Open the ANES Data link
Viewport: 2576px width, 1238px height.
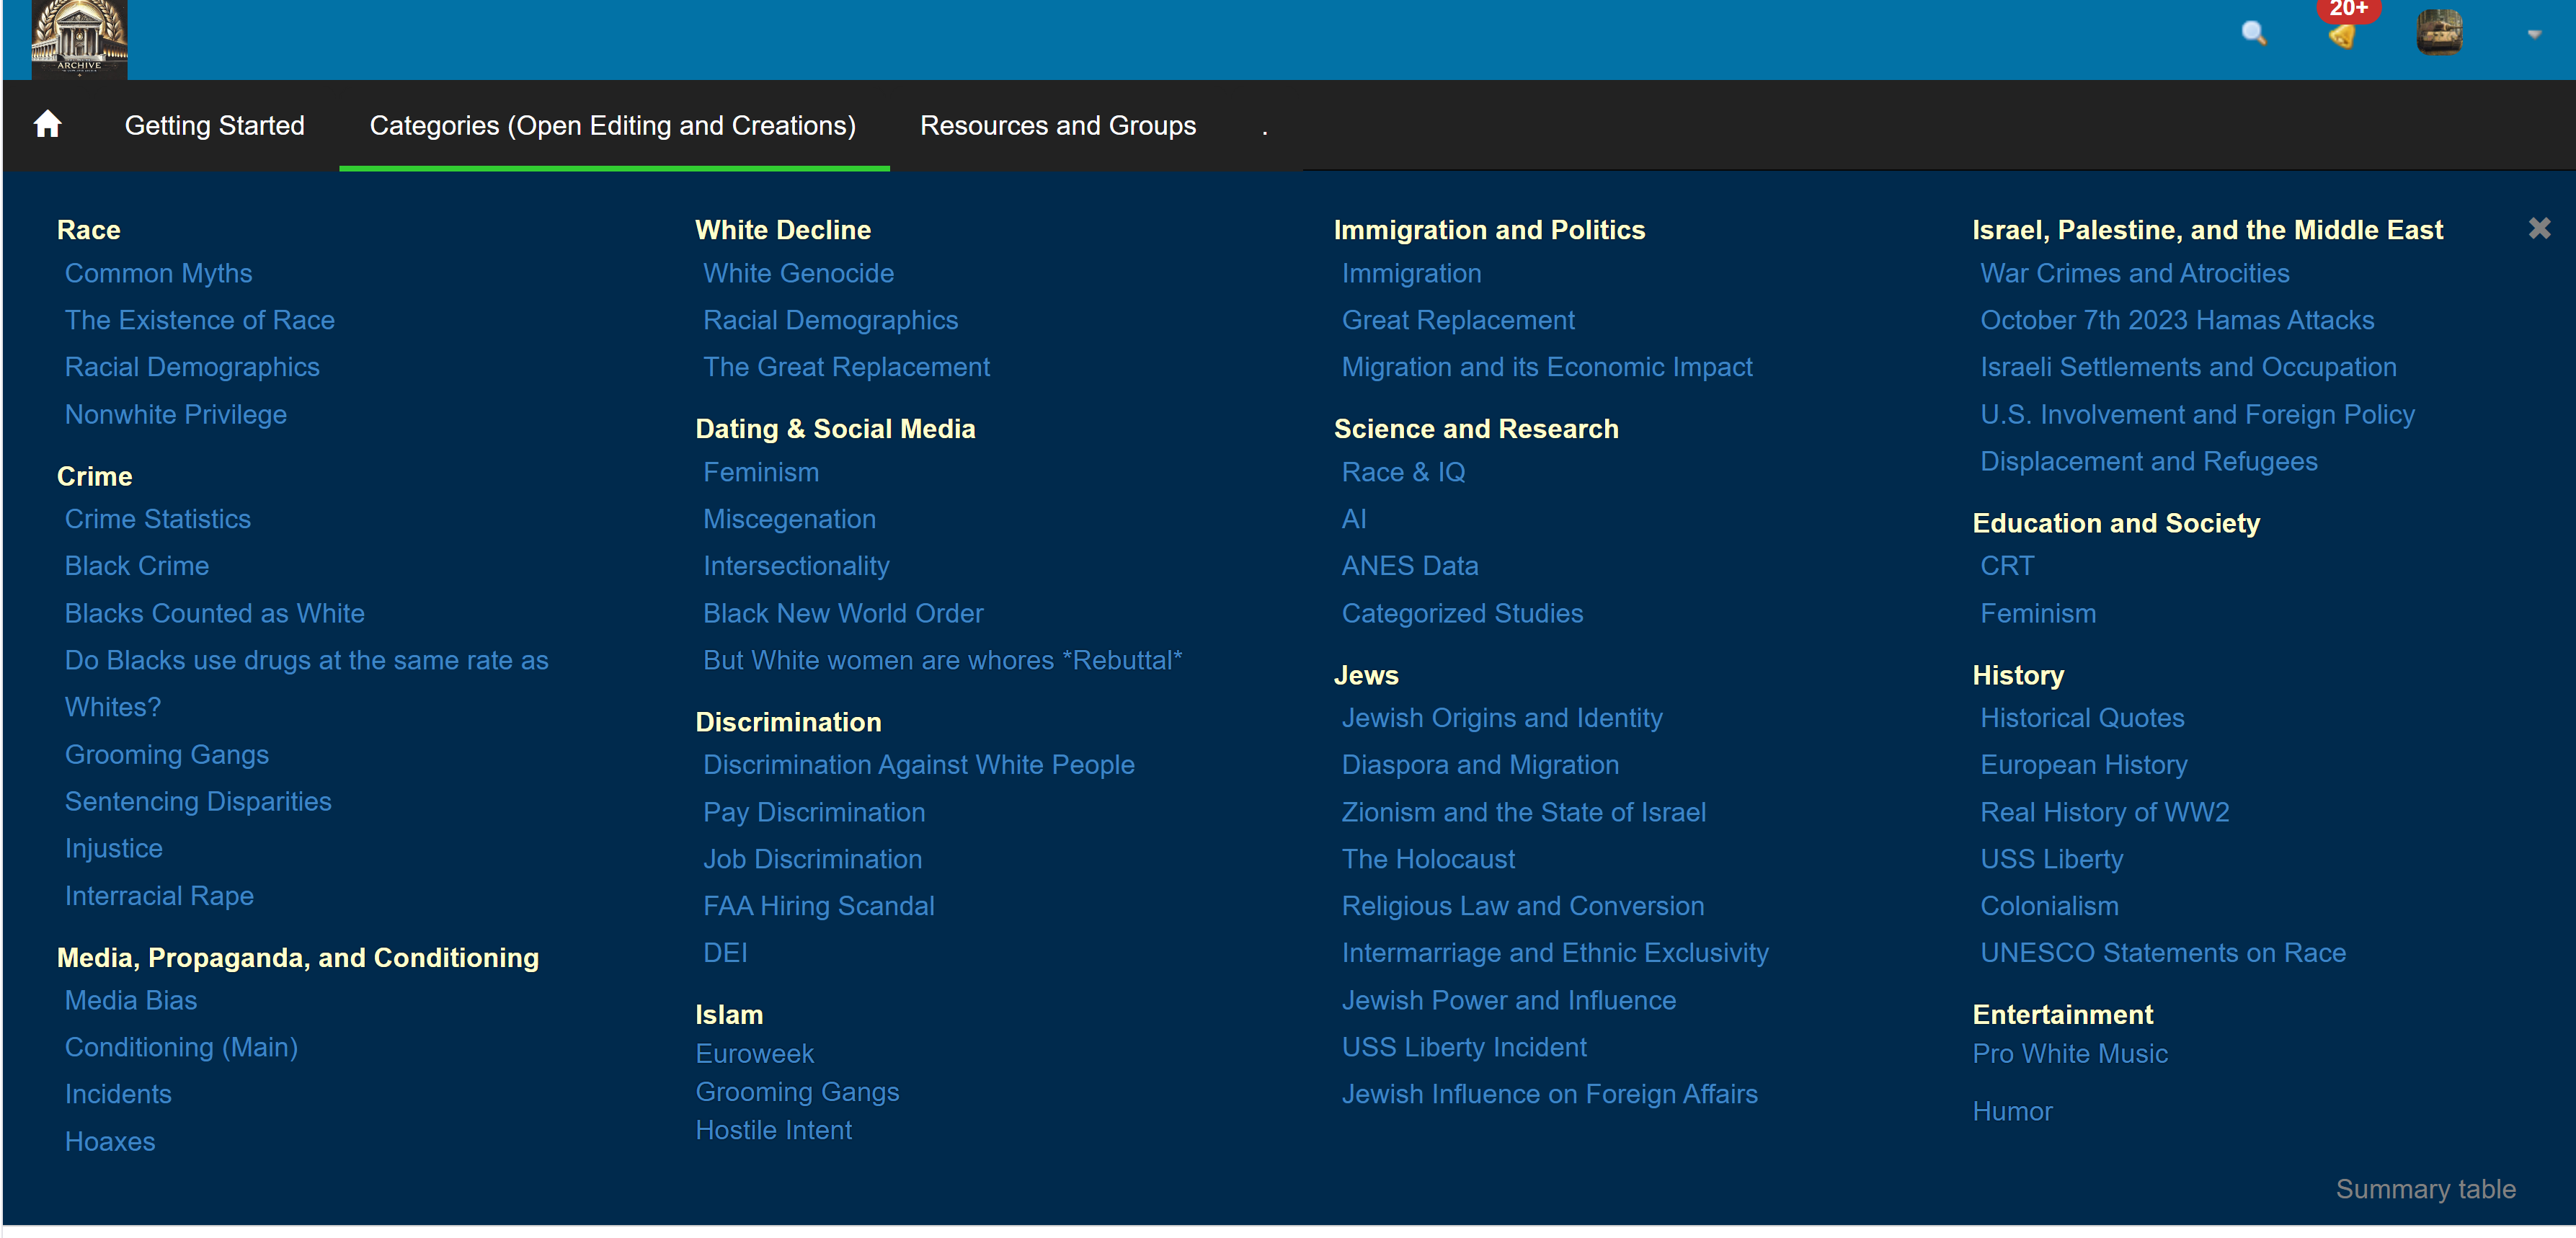pyautogui.click(x=1409, y=566)
